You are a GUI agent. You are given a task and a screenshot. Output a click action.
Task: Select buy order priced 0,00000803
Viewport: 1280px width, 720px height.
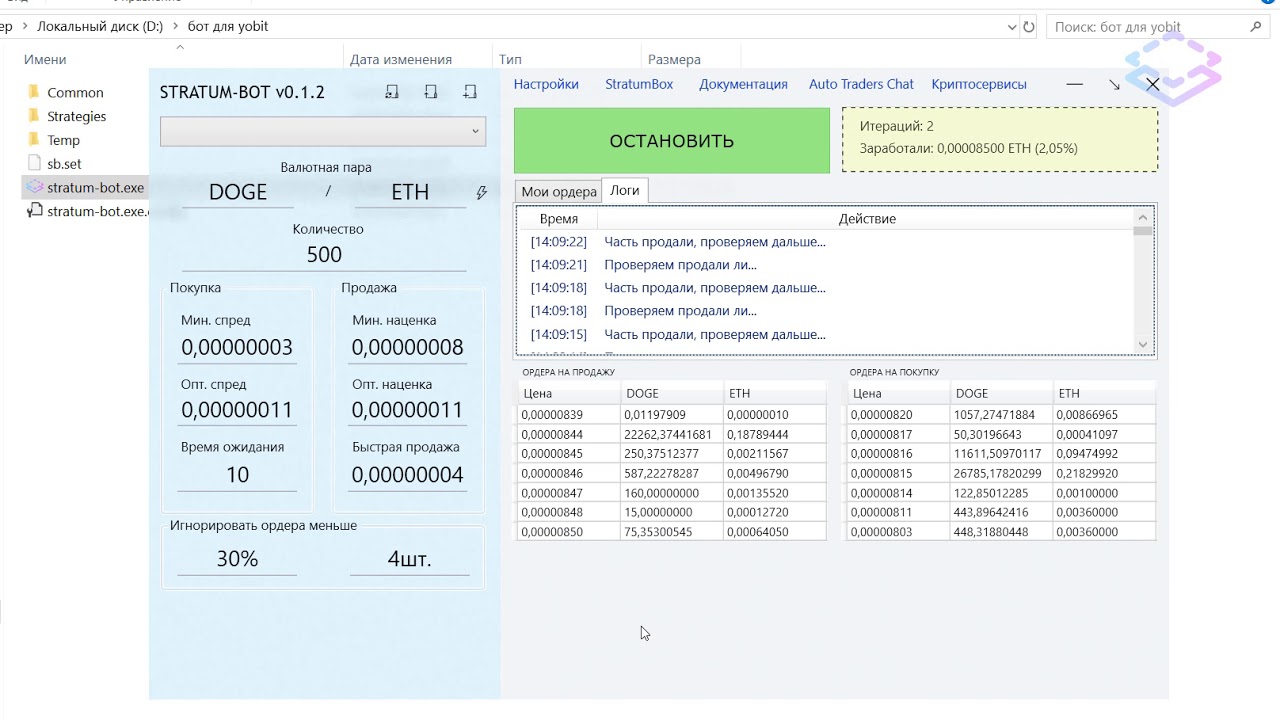pyautogui.click(x=1001, y=532)
